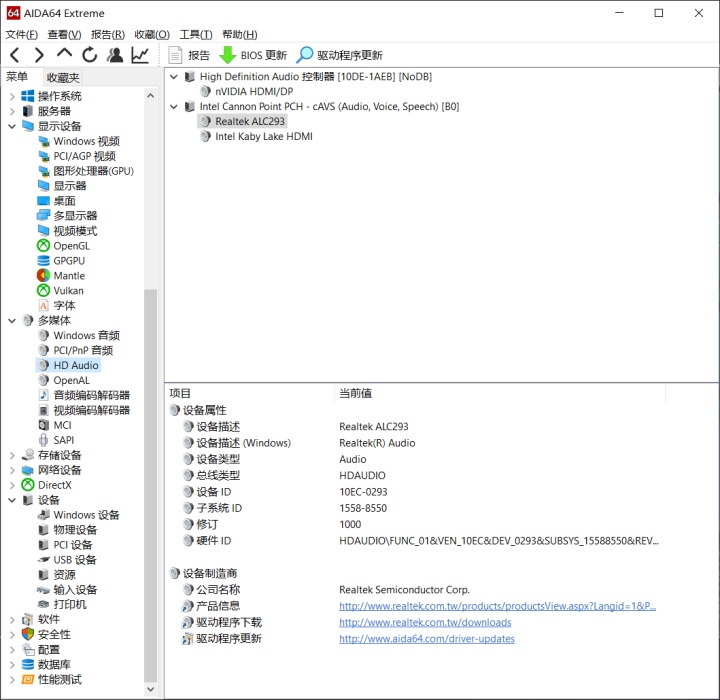Click the 驱动程序更新 toolbar button

[339, 55]
